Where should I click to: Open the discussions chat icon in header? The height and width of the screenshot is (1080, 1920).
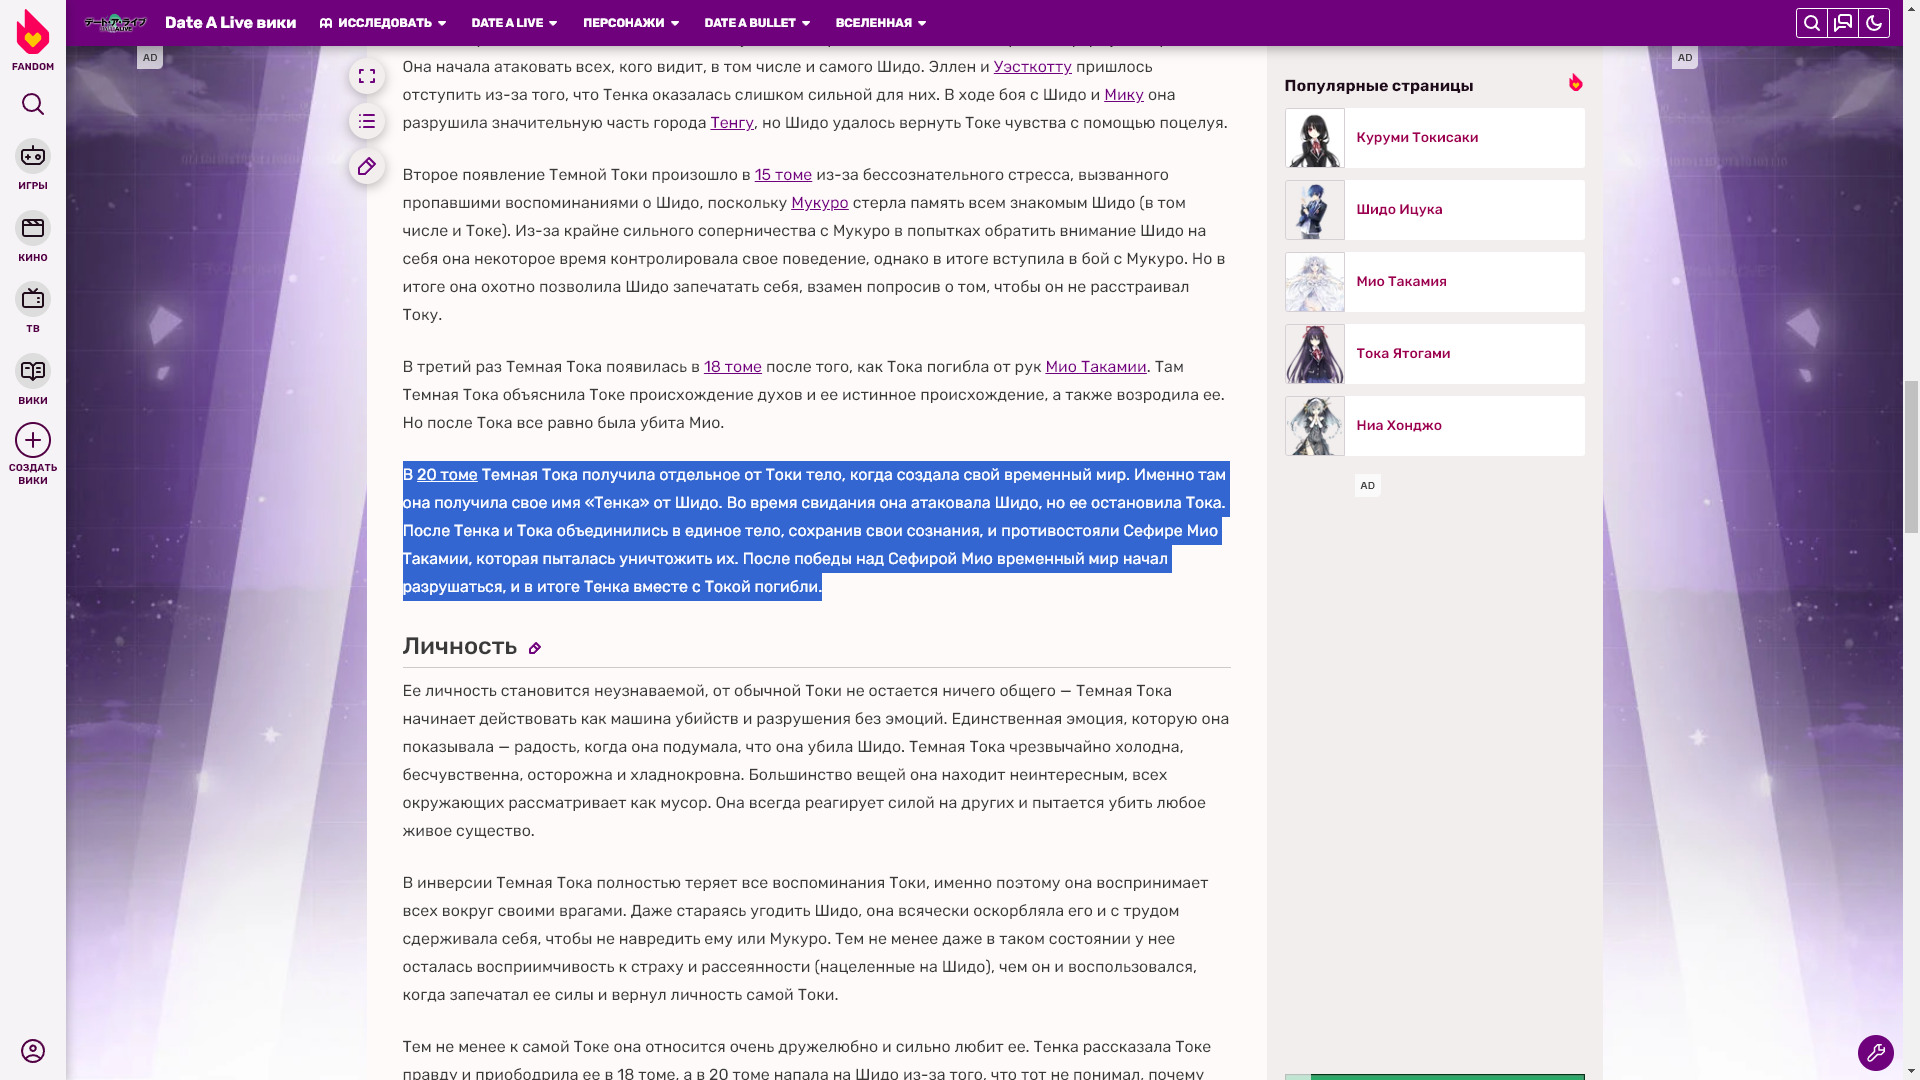pyautogui.click(x=1843, y=23)
